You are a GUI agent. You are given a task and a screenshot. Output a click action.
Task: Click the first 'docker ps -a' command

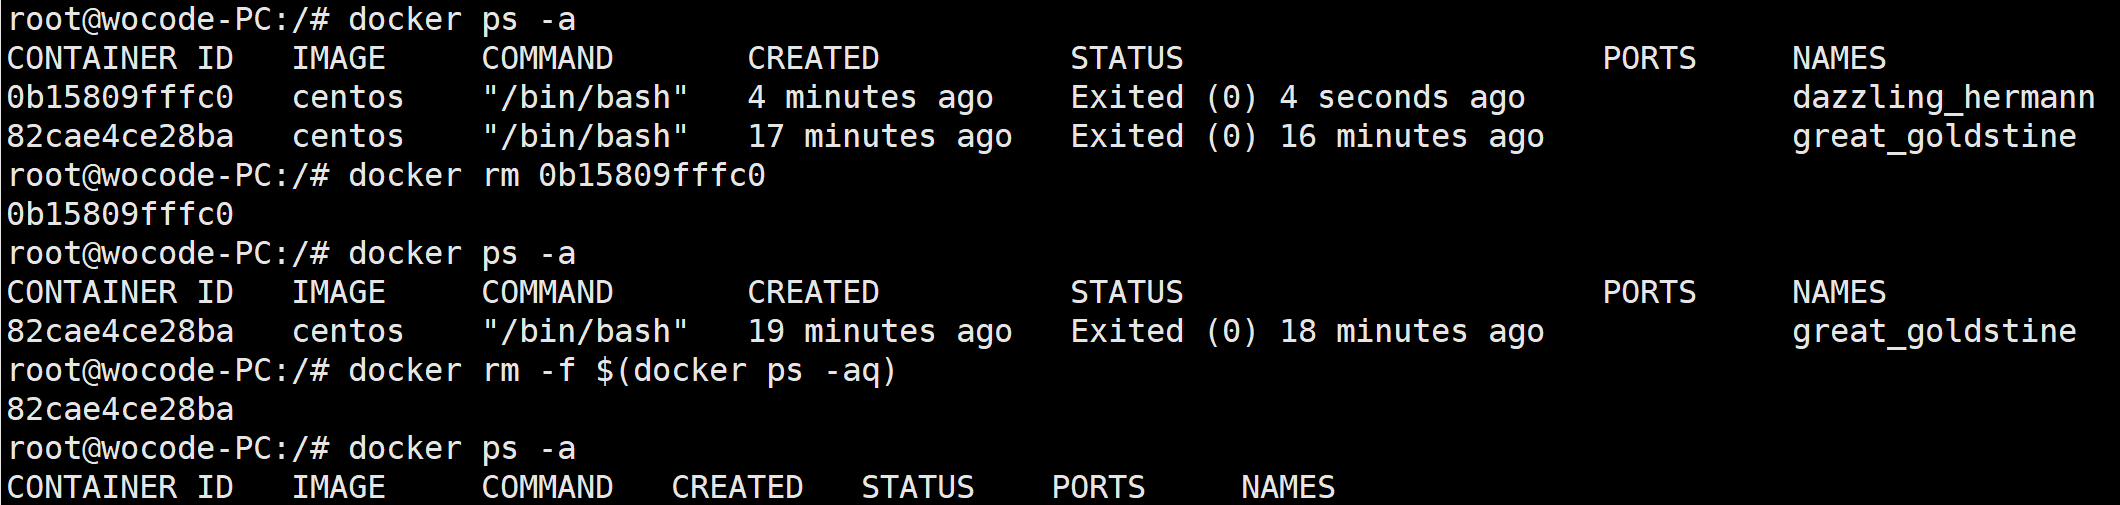461,19
